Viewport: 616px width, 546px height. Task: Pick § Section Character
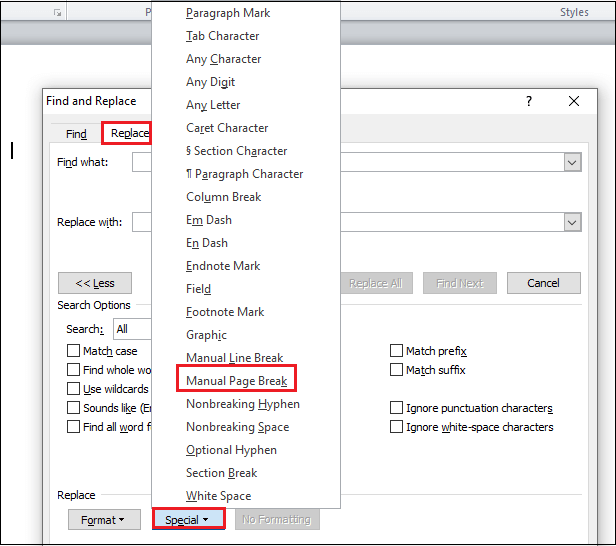pos(246,151)
